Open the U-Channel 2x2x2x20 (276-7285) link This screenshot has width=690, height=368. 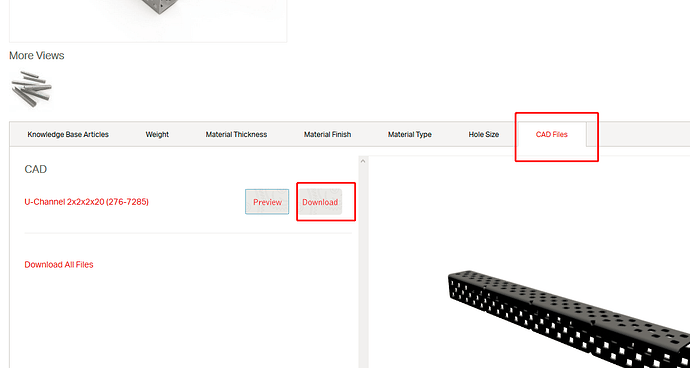pos(87,202)
